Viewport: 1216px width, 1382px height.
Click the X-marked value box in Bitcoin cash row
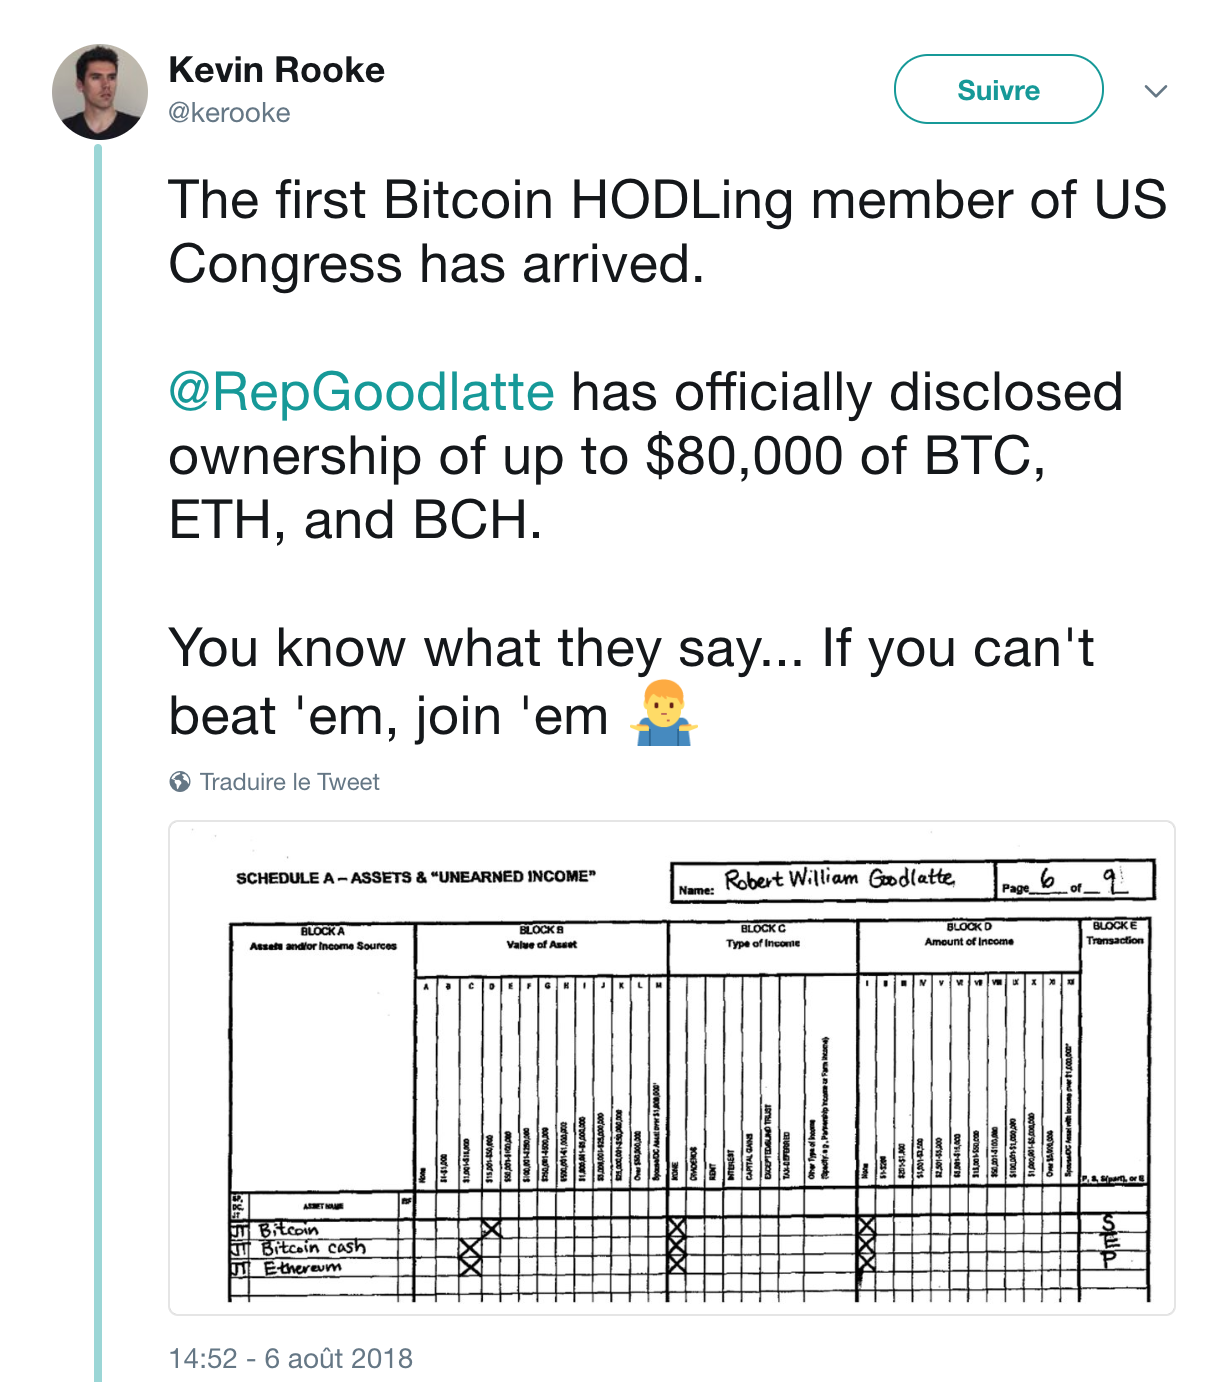click(x=470, y=1248)
